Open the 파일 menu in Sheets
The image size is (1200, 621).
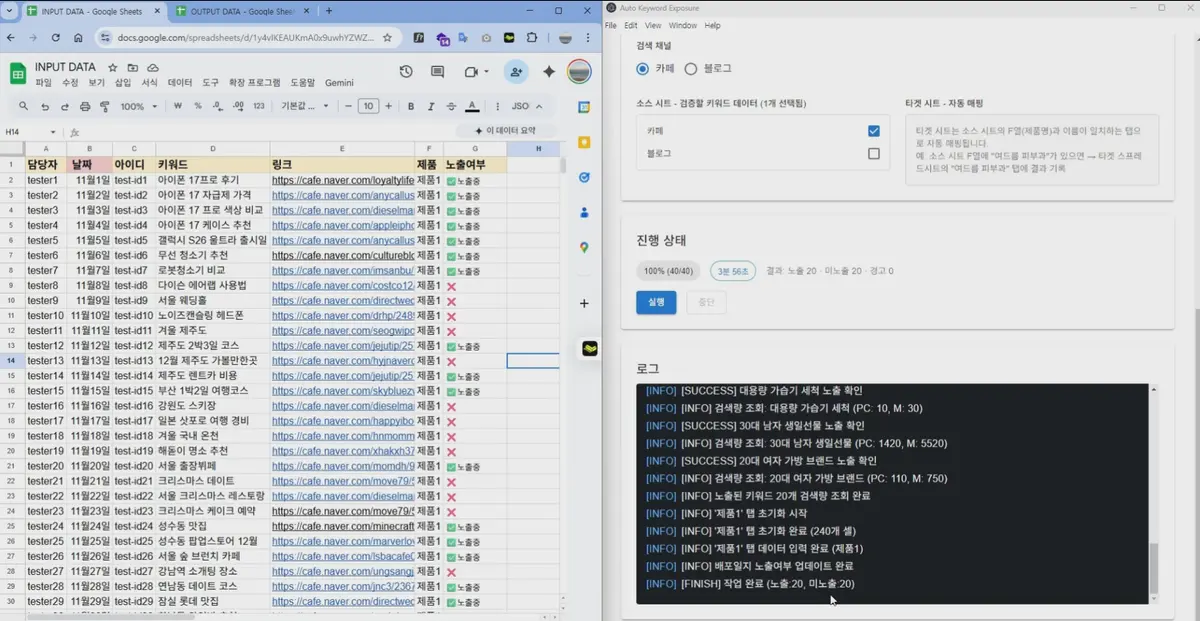(x=44, y=83)
